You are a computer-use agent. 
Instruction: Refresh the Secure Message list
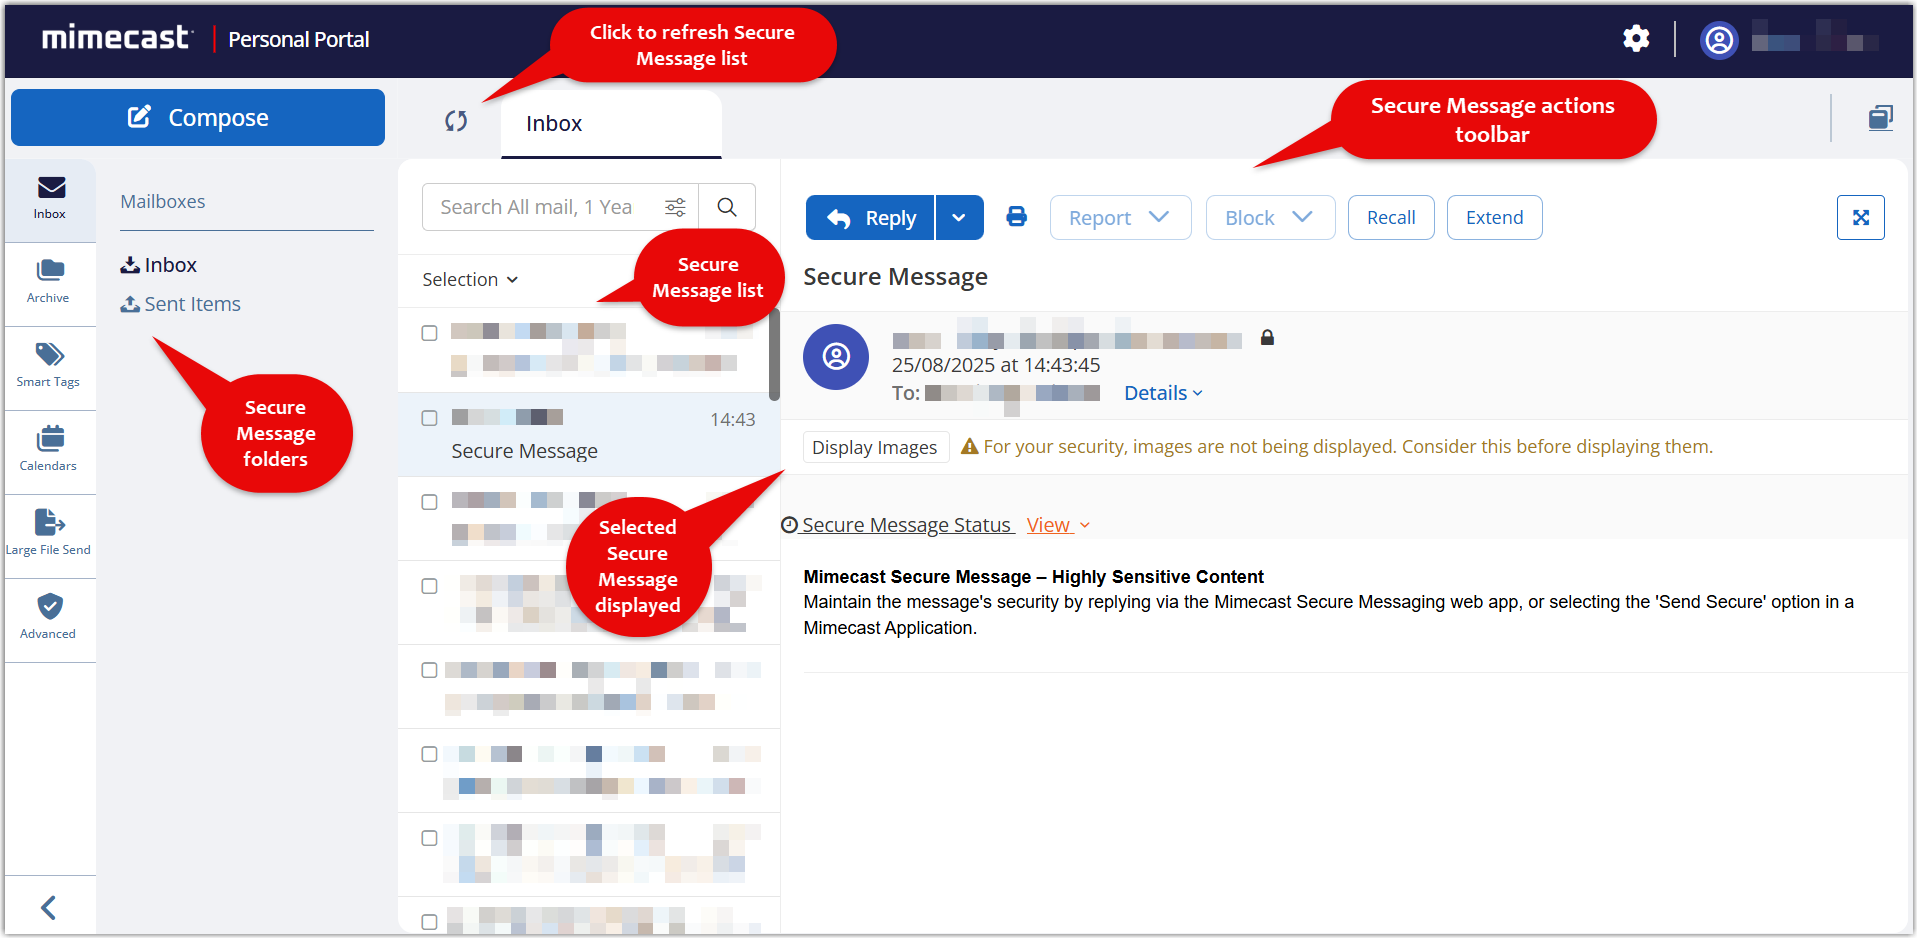click(x=456, y=121)
